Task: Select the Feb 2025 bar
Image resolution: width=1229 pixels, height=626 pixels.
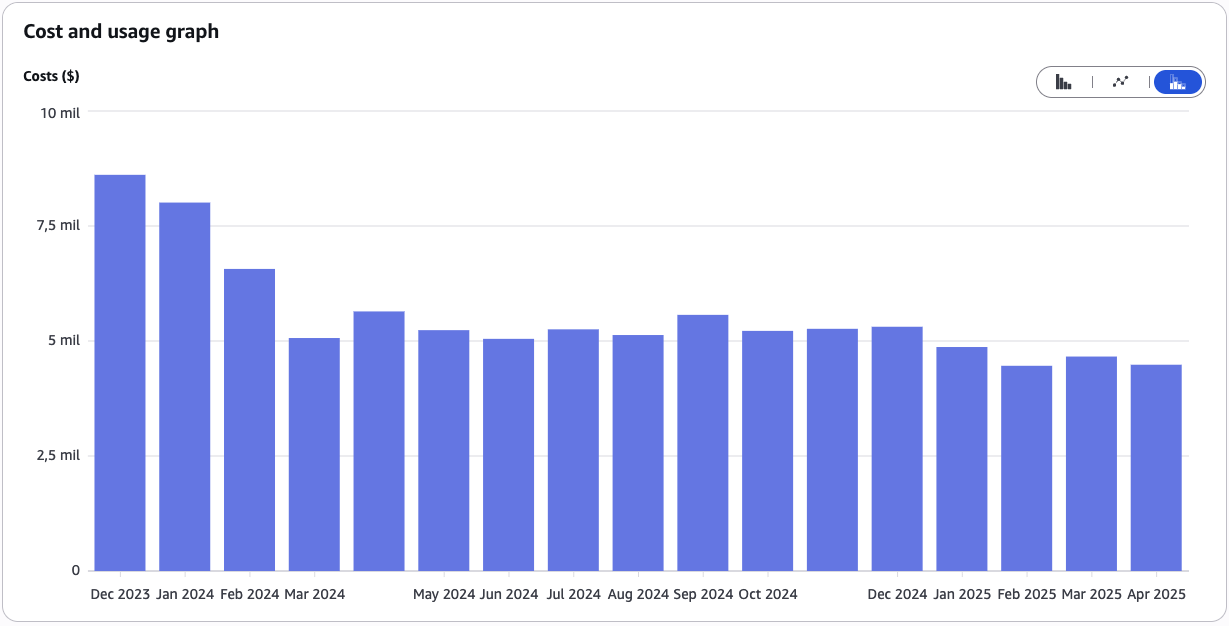Action: click(1027, 468)
